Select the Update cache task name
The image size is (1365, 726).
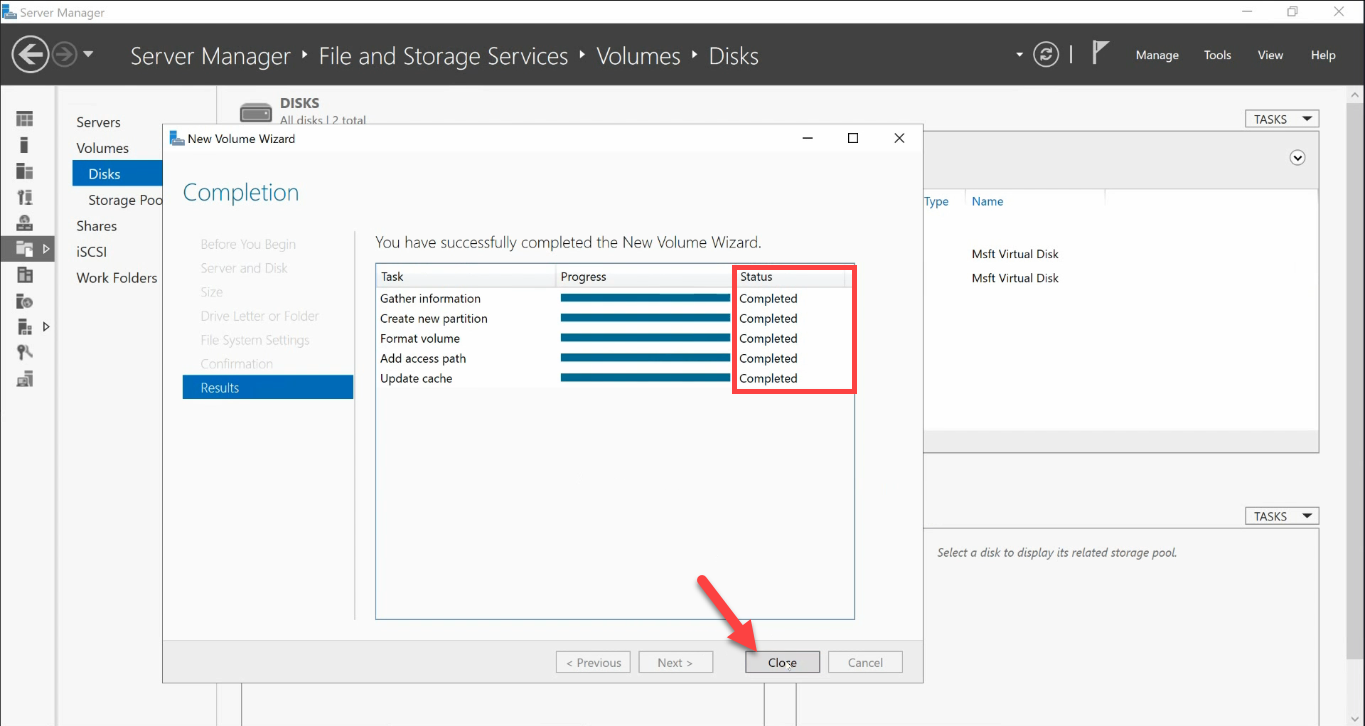(416, 378)
